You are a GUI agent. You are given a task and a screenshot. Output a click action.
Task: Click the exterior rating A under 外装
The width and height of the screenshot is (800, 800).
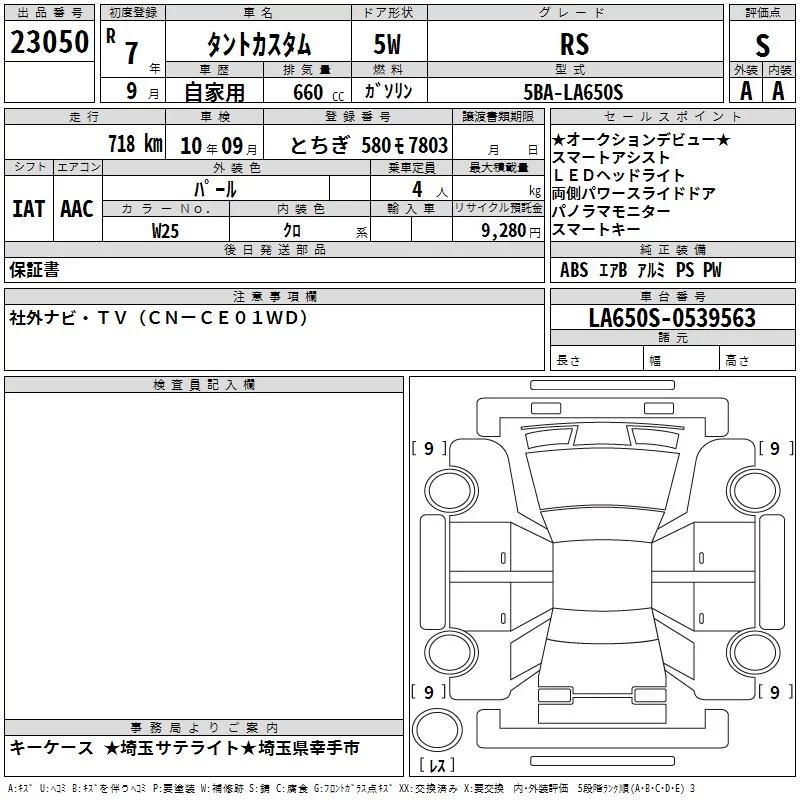click(746, 91)
